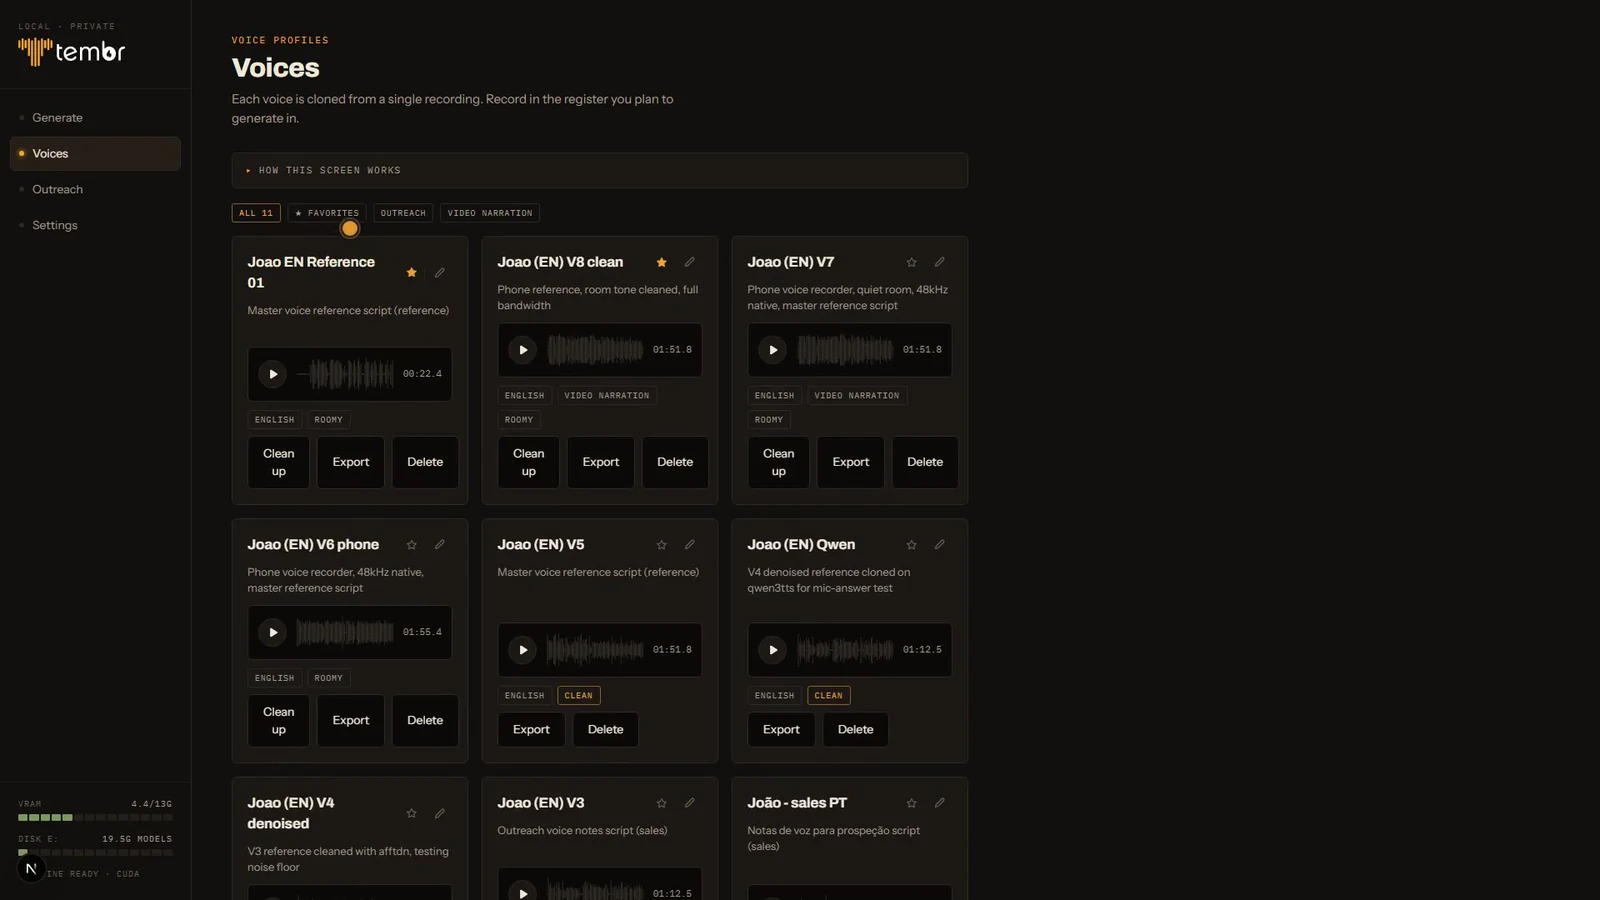Export the Joao (EN) V5 voice

click(531, 730)
